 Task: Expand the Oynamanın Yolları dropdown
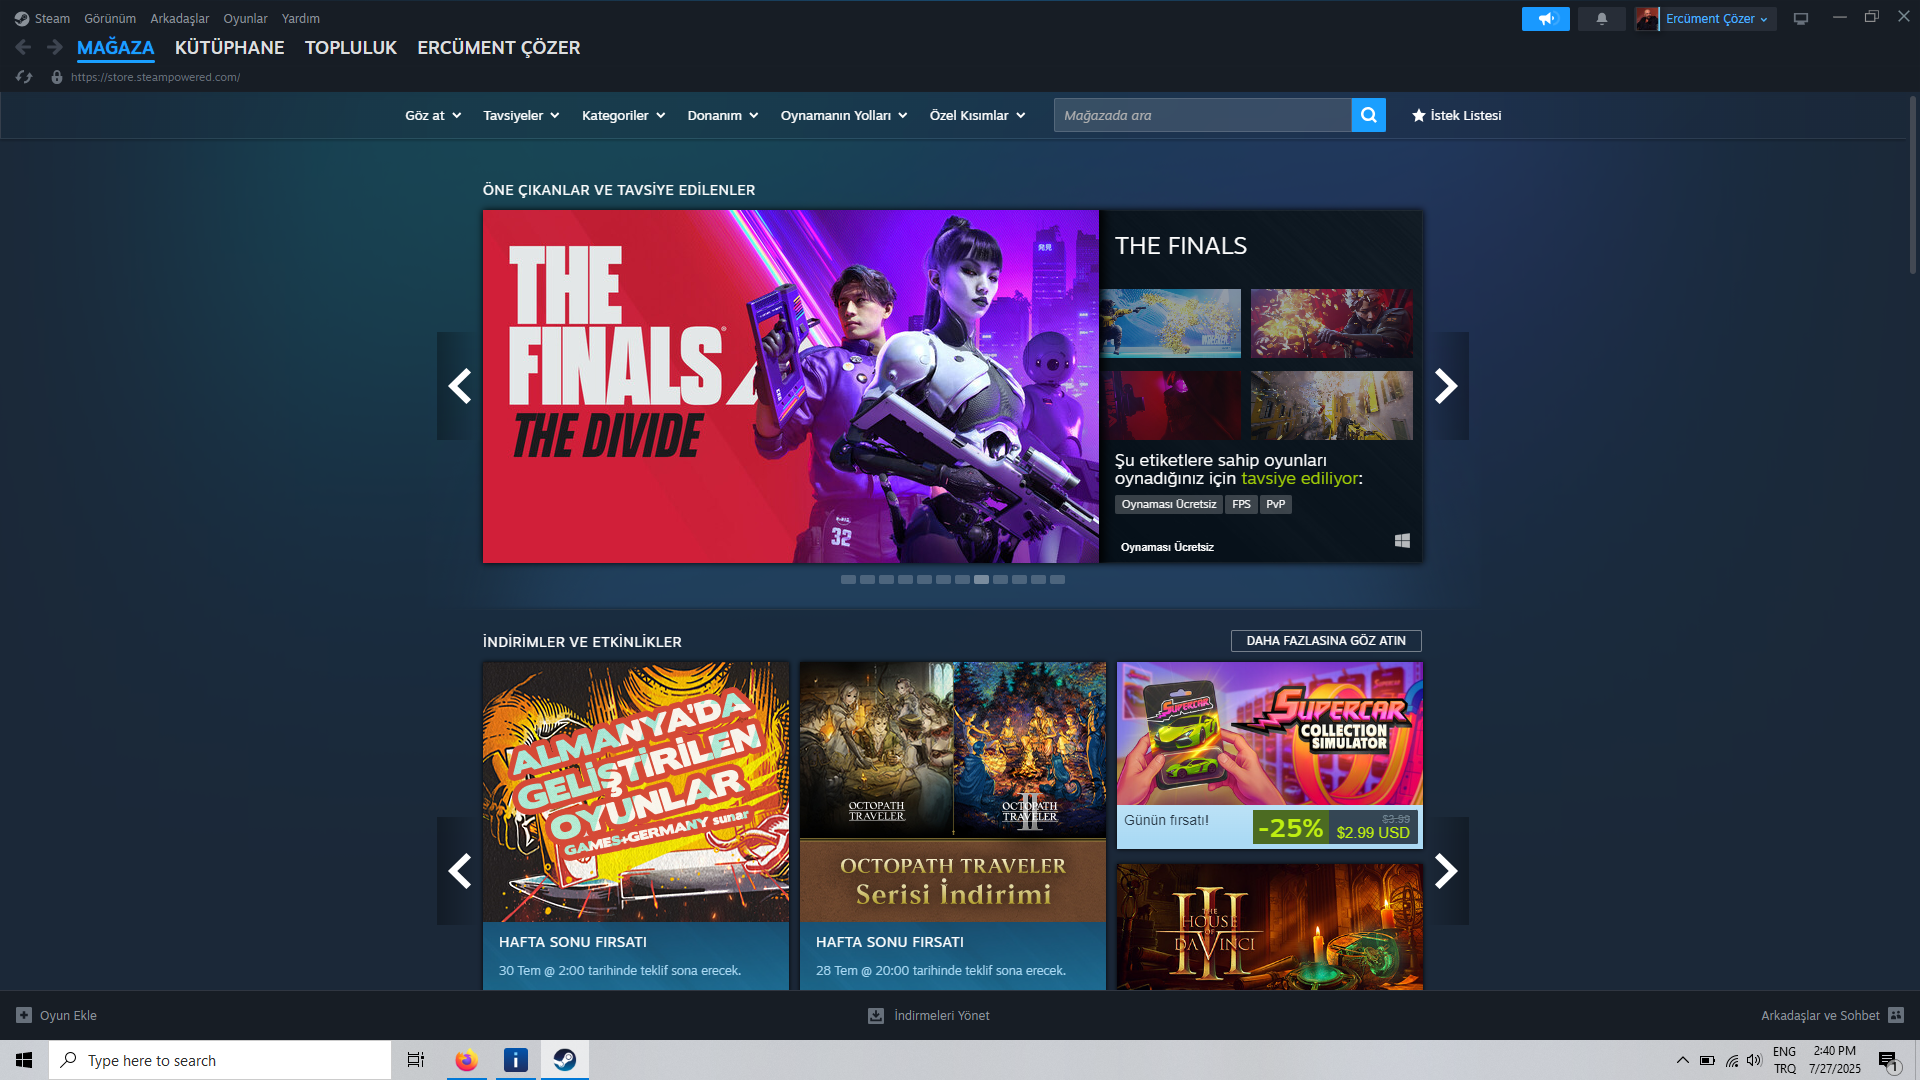tap(844, 115)
